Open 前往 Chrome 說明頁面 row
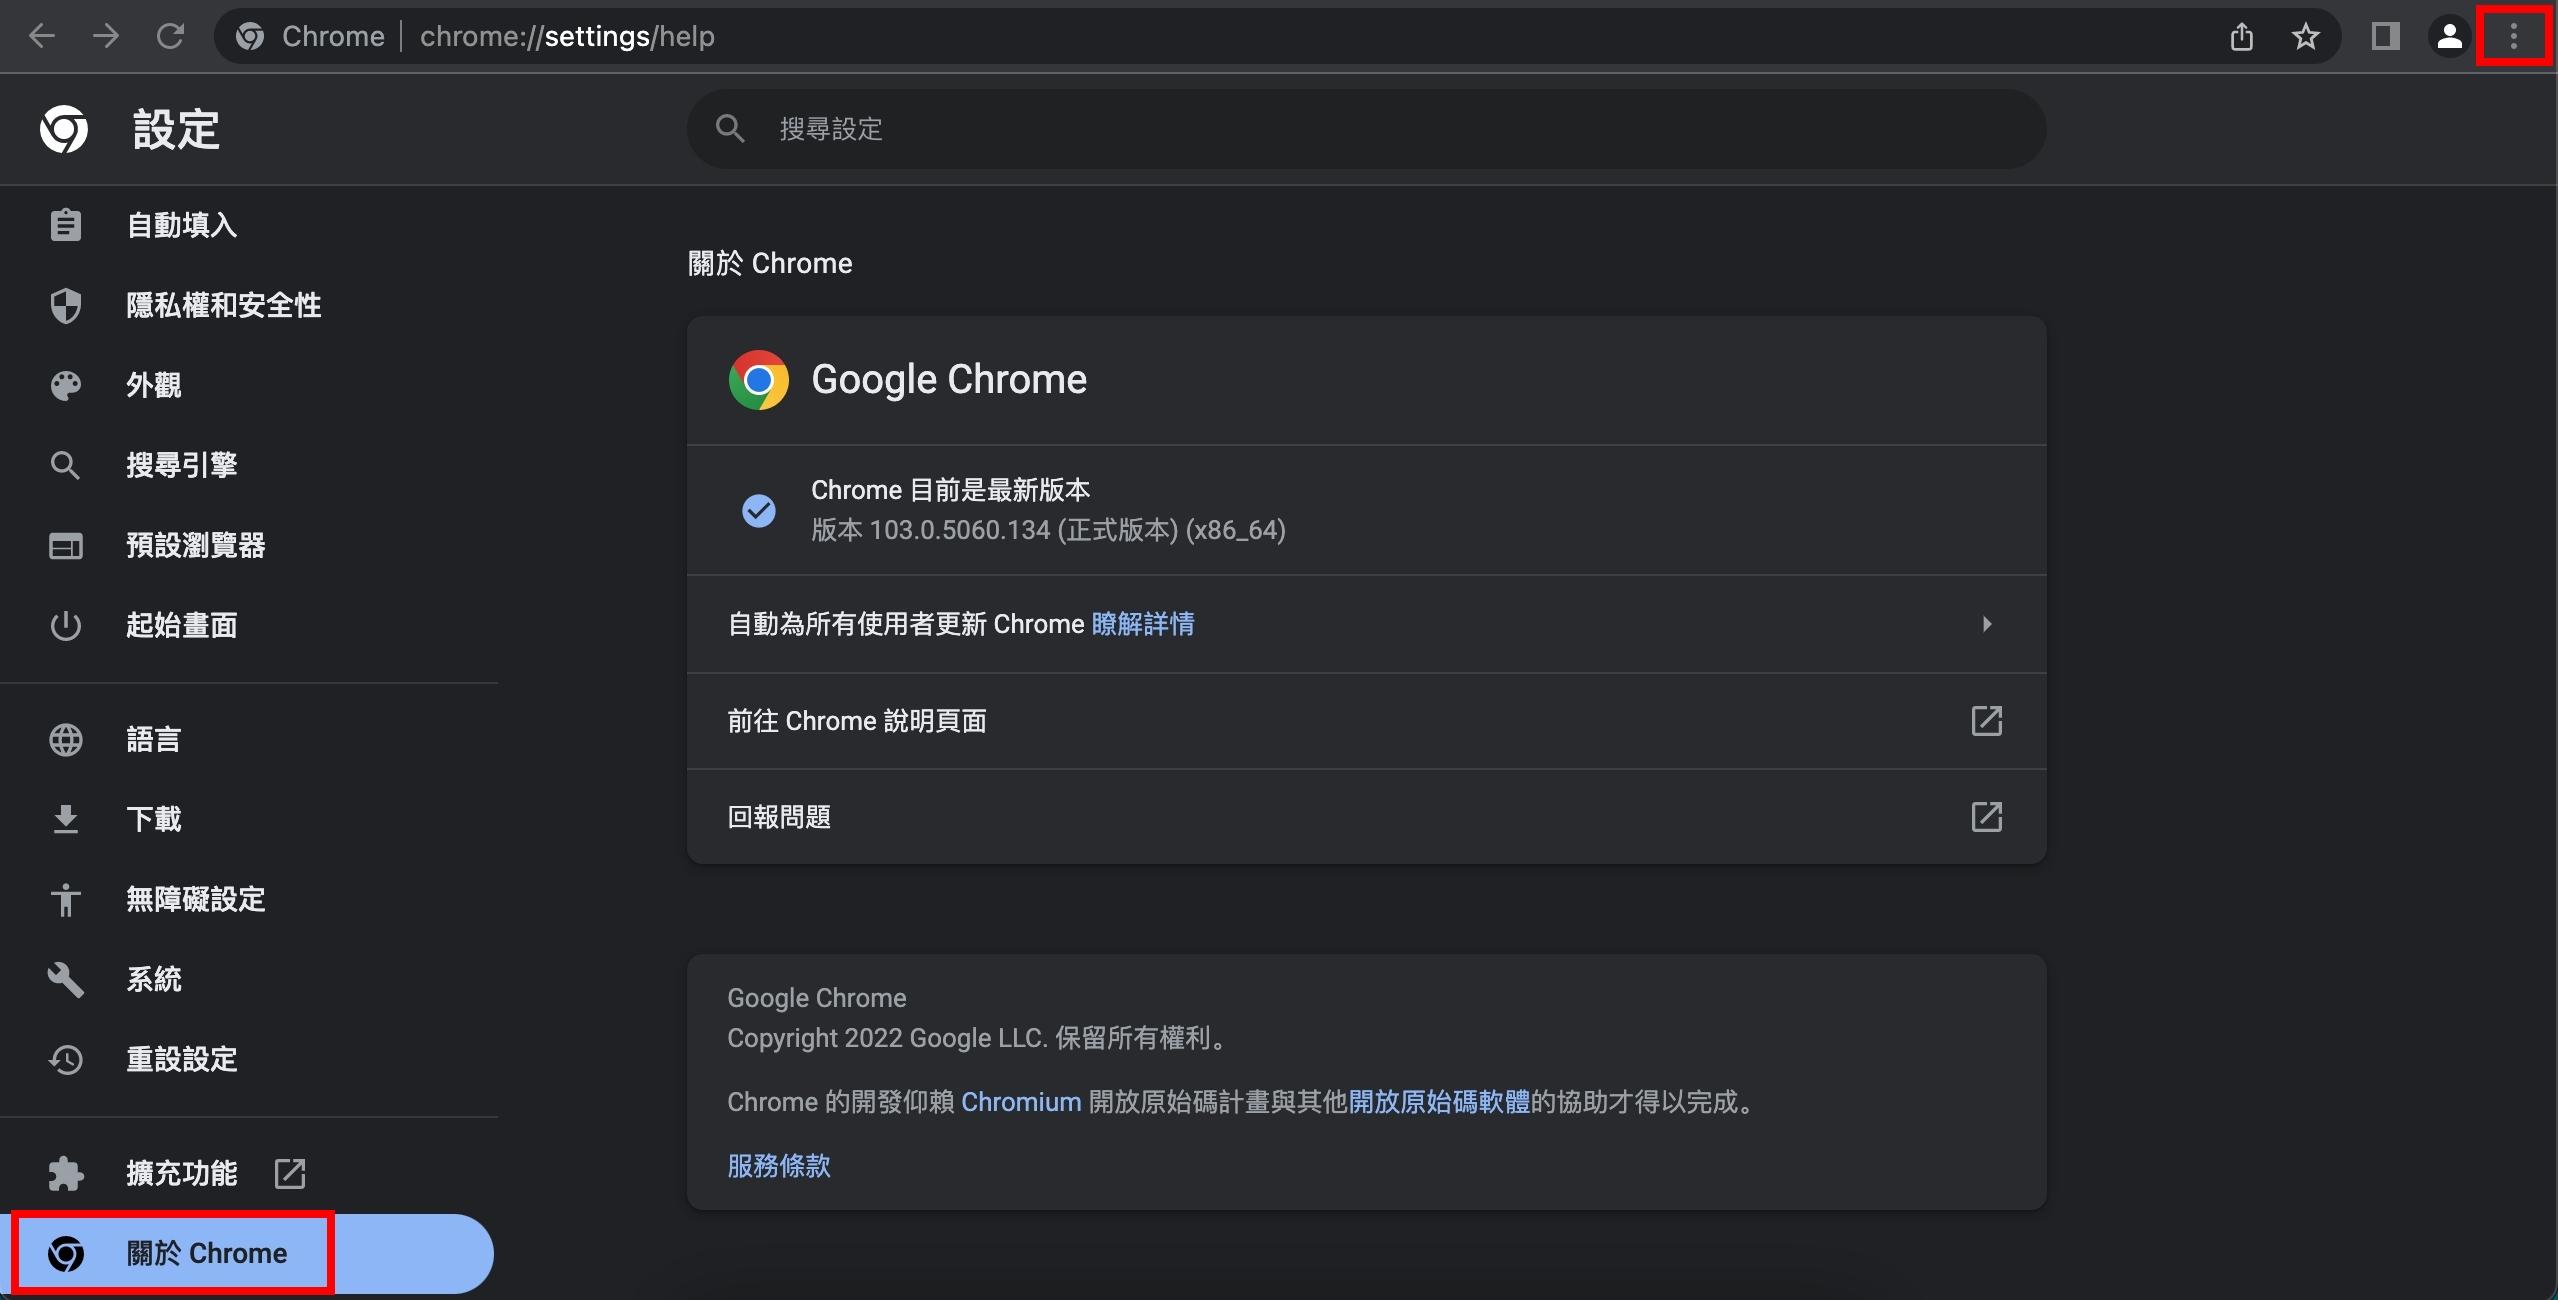 click(x=1366, y=721)
